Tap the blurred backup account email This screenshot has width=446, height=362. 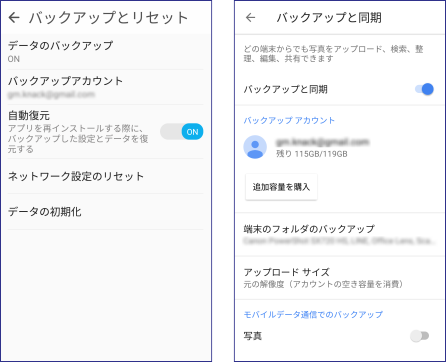(322, 142)
